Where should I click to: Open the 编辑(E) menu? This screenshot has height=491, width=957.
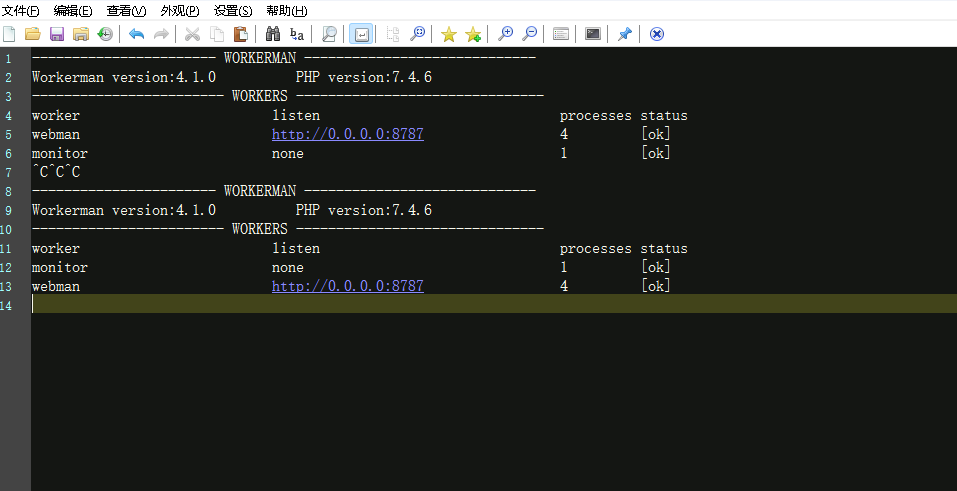coord(73,10)
